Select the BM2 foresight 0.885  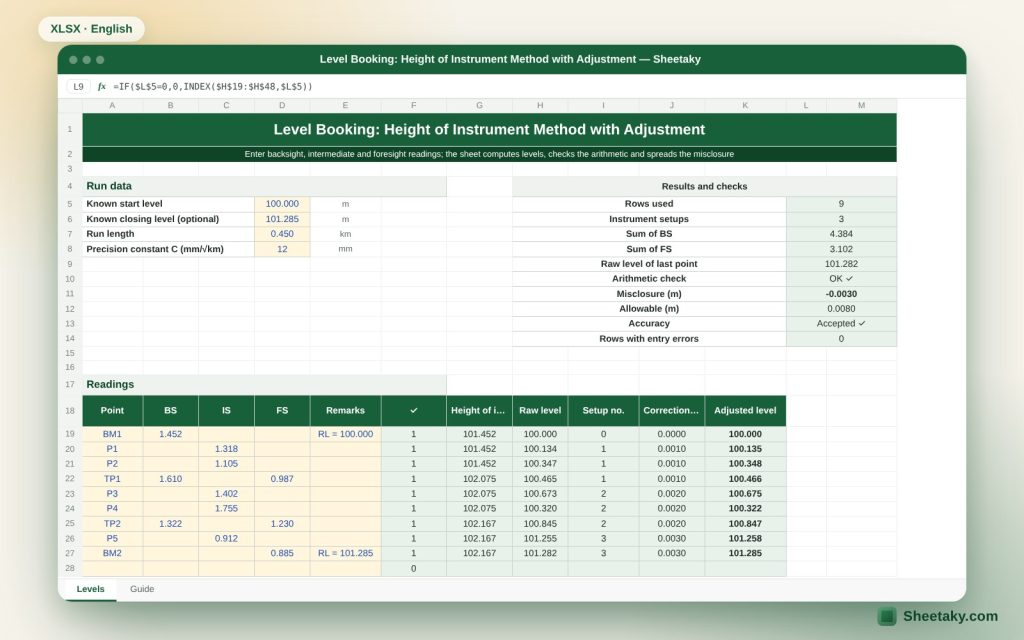282,553
